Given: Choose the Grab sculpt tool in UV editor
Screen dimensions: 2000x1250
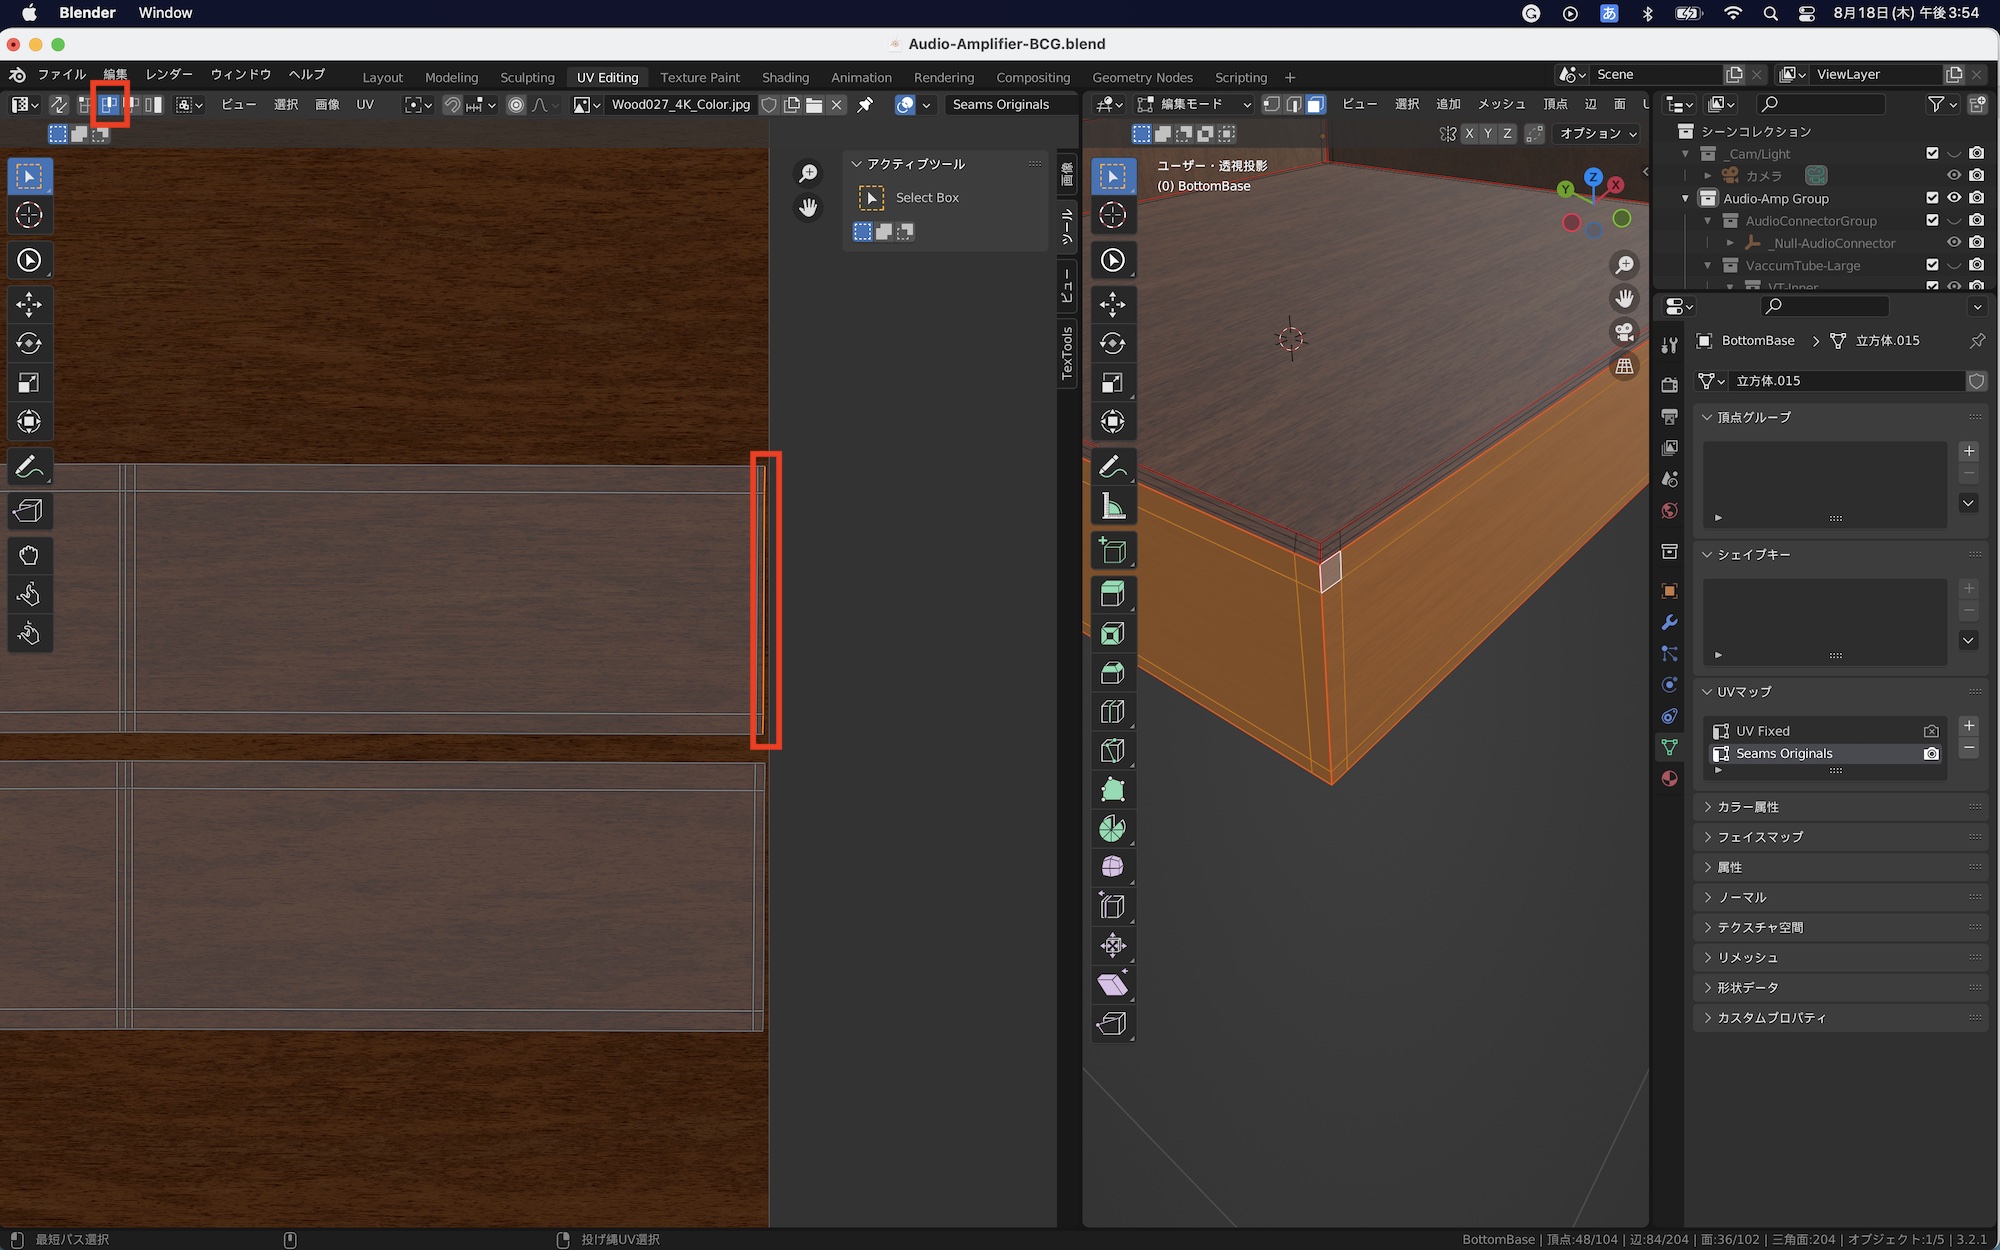Looking at the screenshot, I should click(28, 555).
